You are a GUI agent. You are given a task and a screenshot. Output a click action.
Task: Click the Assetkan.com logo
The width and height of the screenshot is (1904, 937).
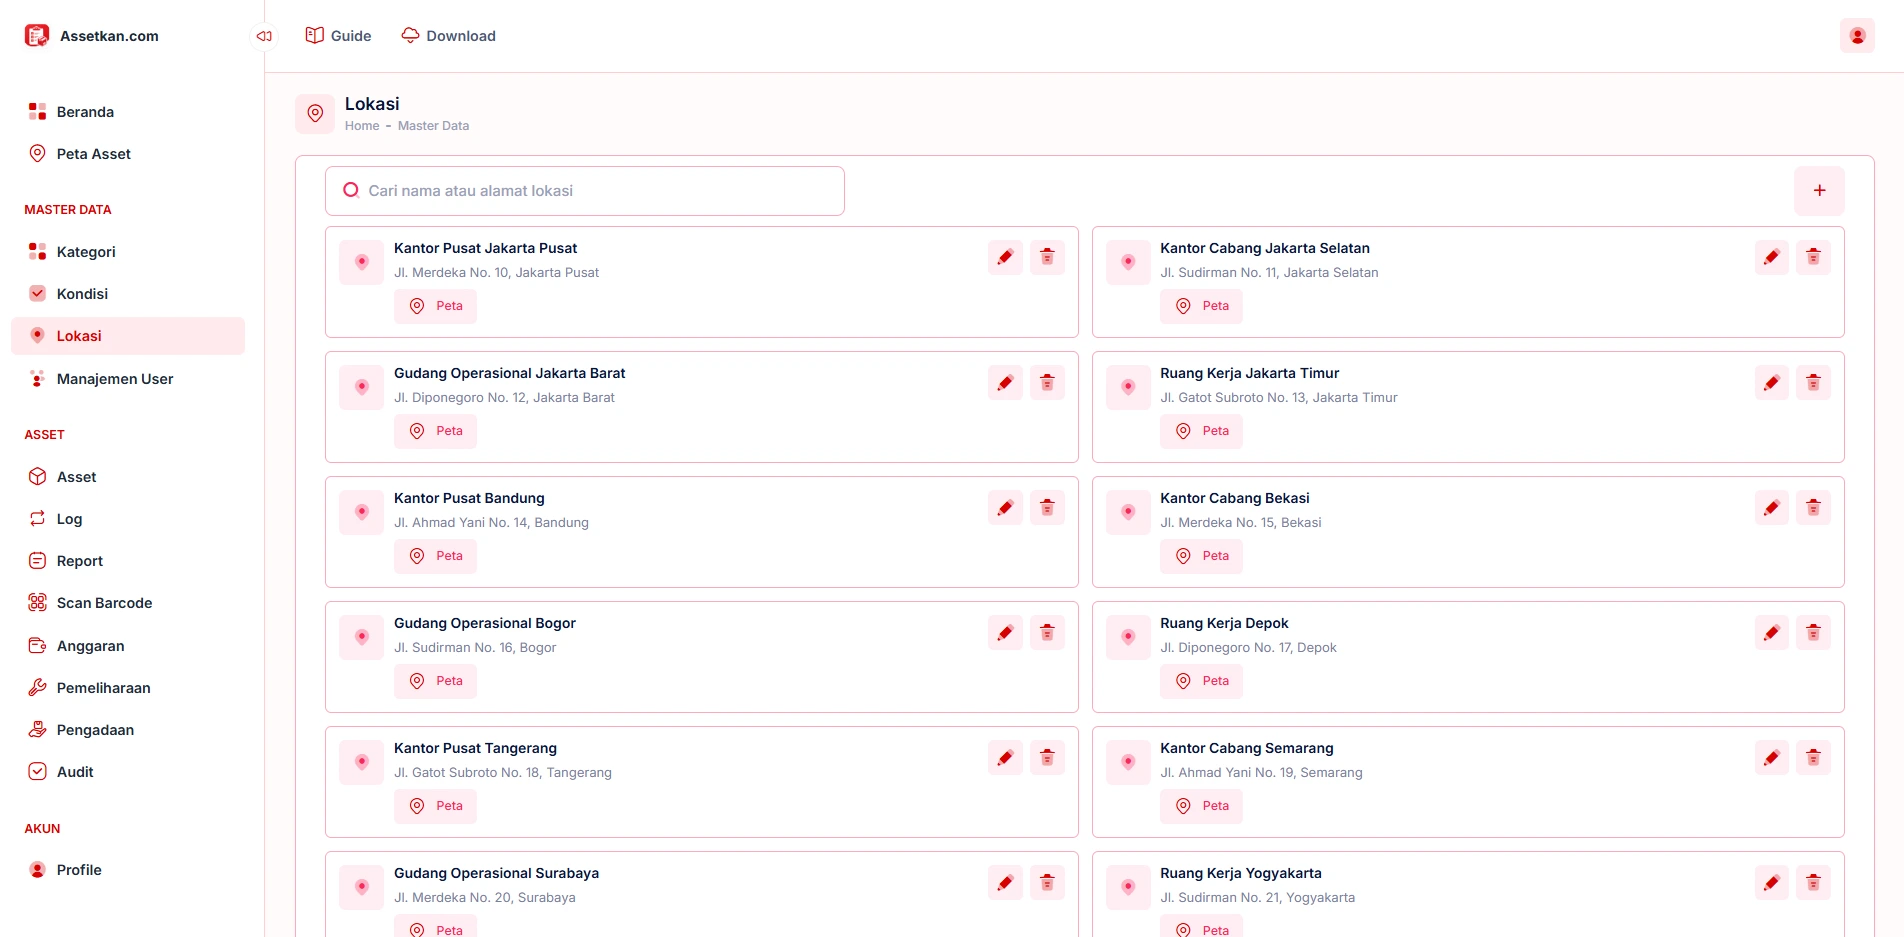(92, 36)
